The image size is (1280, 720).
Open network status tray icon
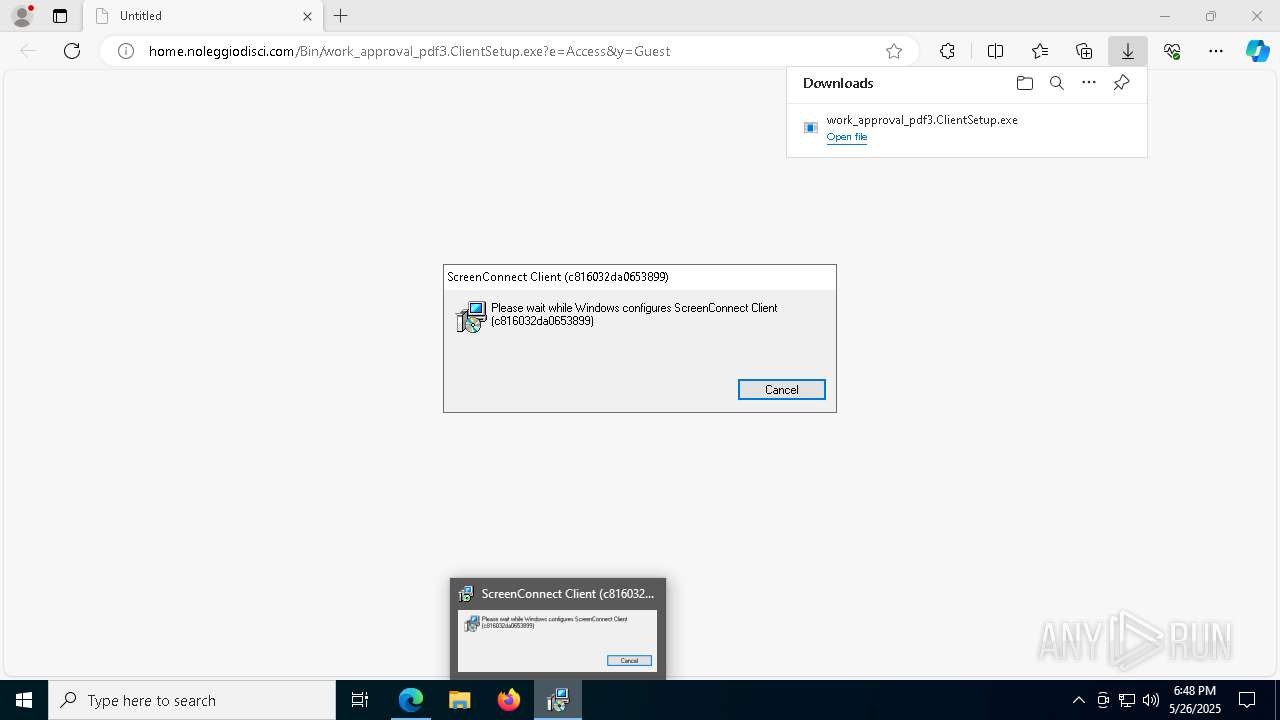point(1127,700)
